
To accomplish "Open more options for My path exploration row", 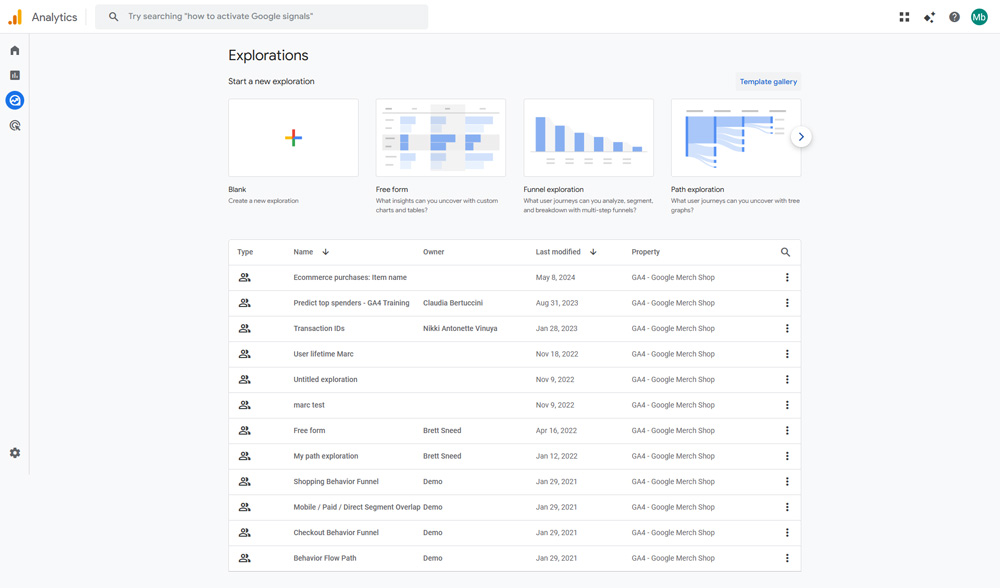I will click(x=787, y=456).
